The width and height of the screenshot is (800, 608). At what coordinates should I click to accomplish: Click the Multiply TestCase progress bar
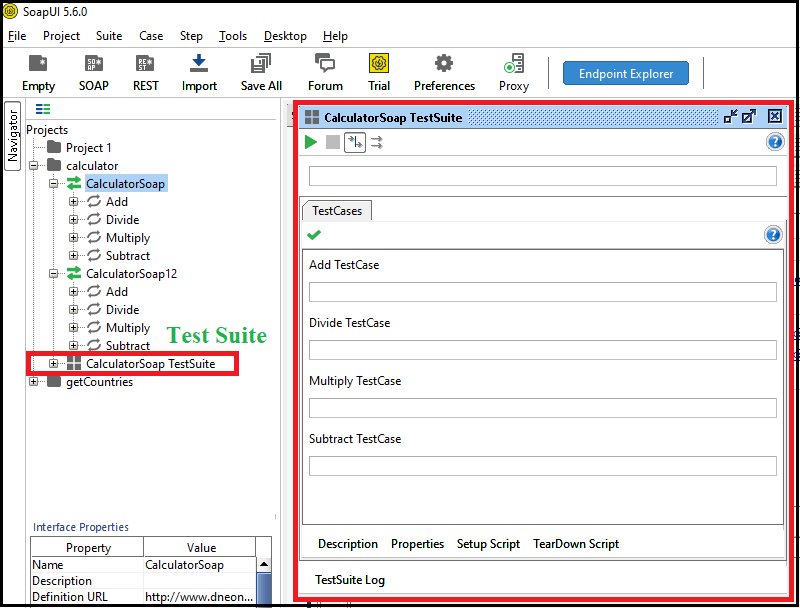[542, 408]
